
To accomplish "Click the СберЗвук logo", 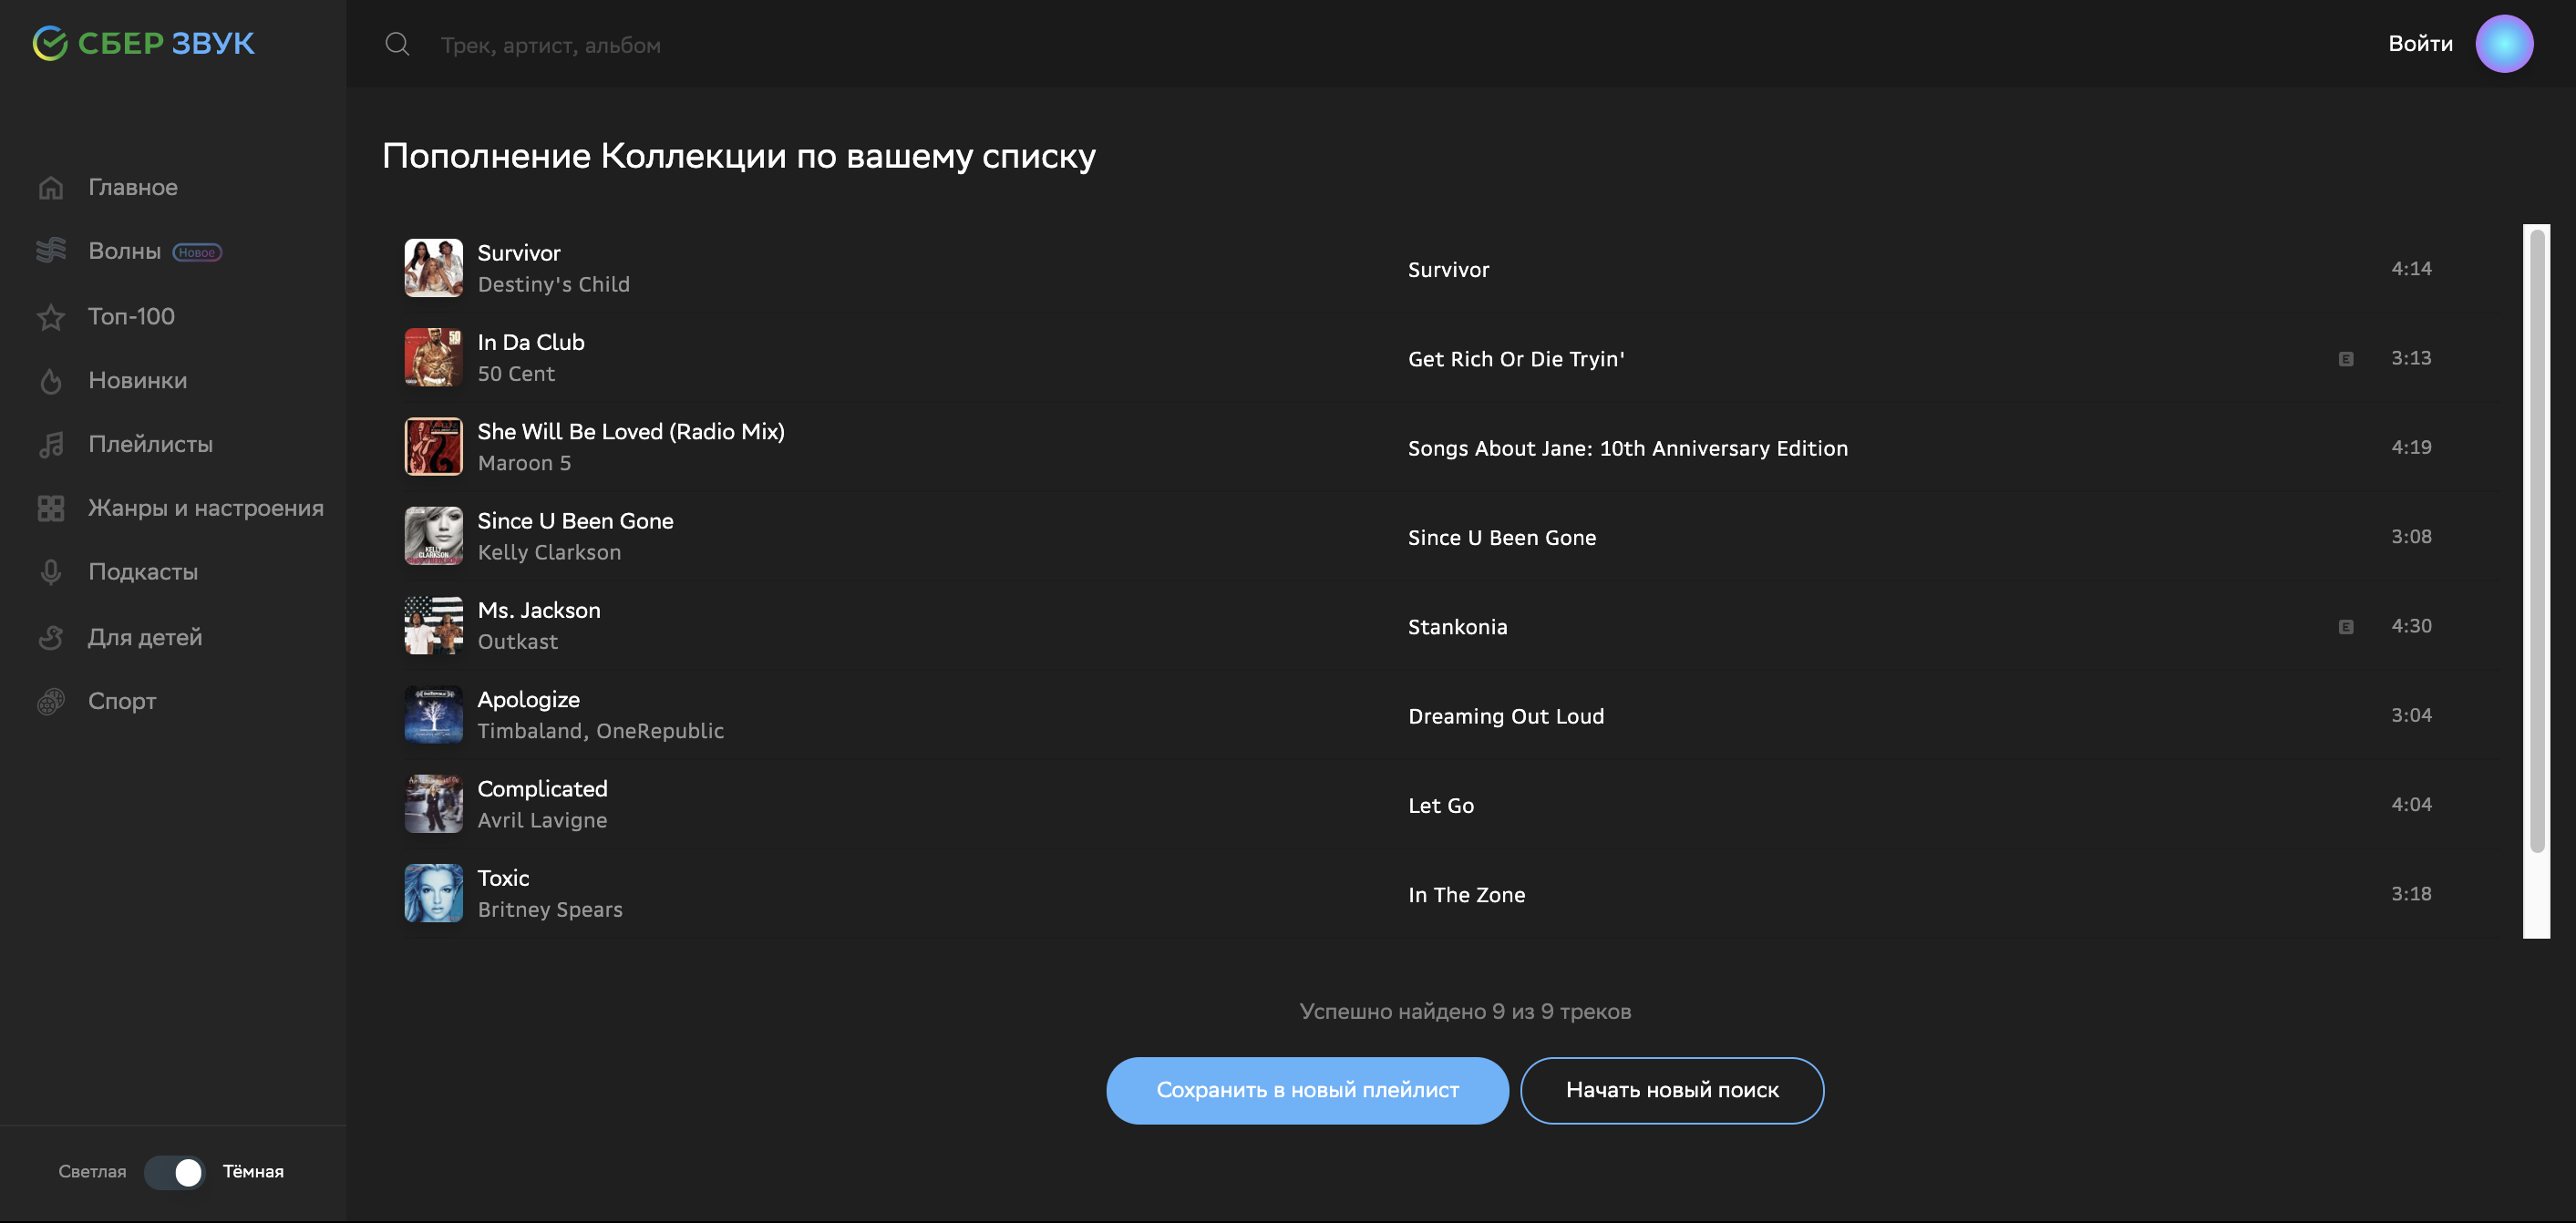I will tap(144, 43).
